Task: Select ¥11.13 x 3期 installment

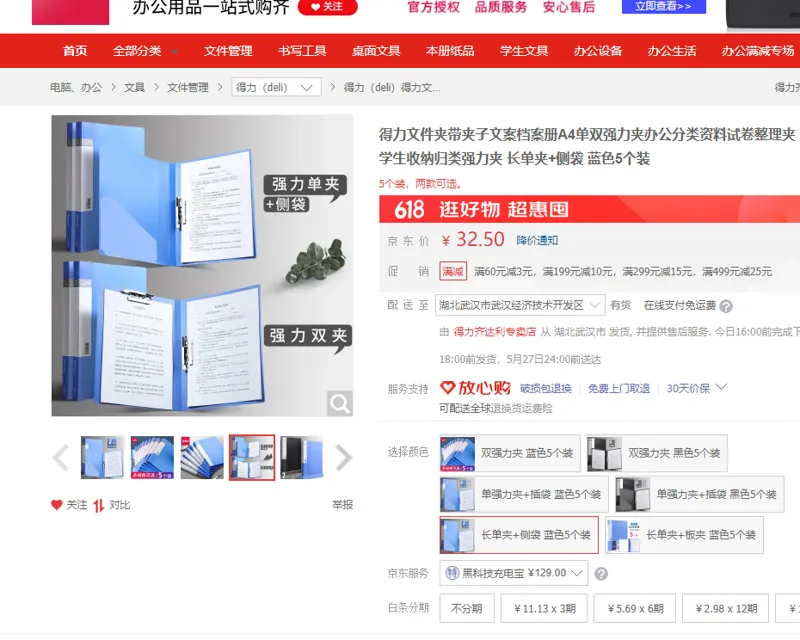Action: pos(544,608)
